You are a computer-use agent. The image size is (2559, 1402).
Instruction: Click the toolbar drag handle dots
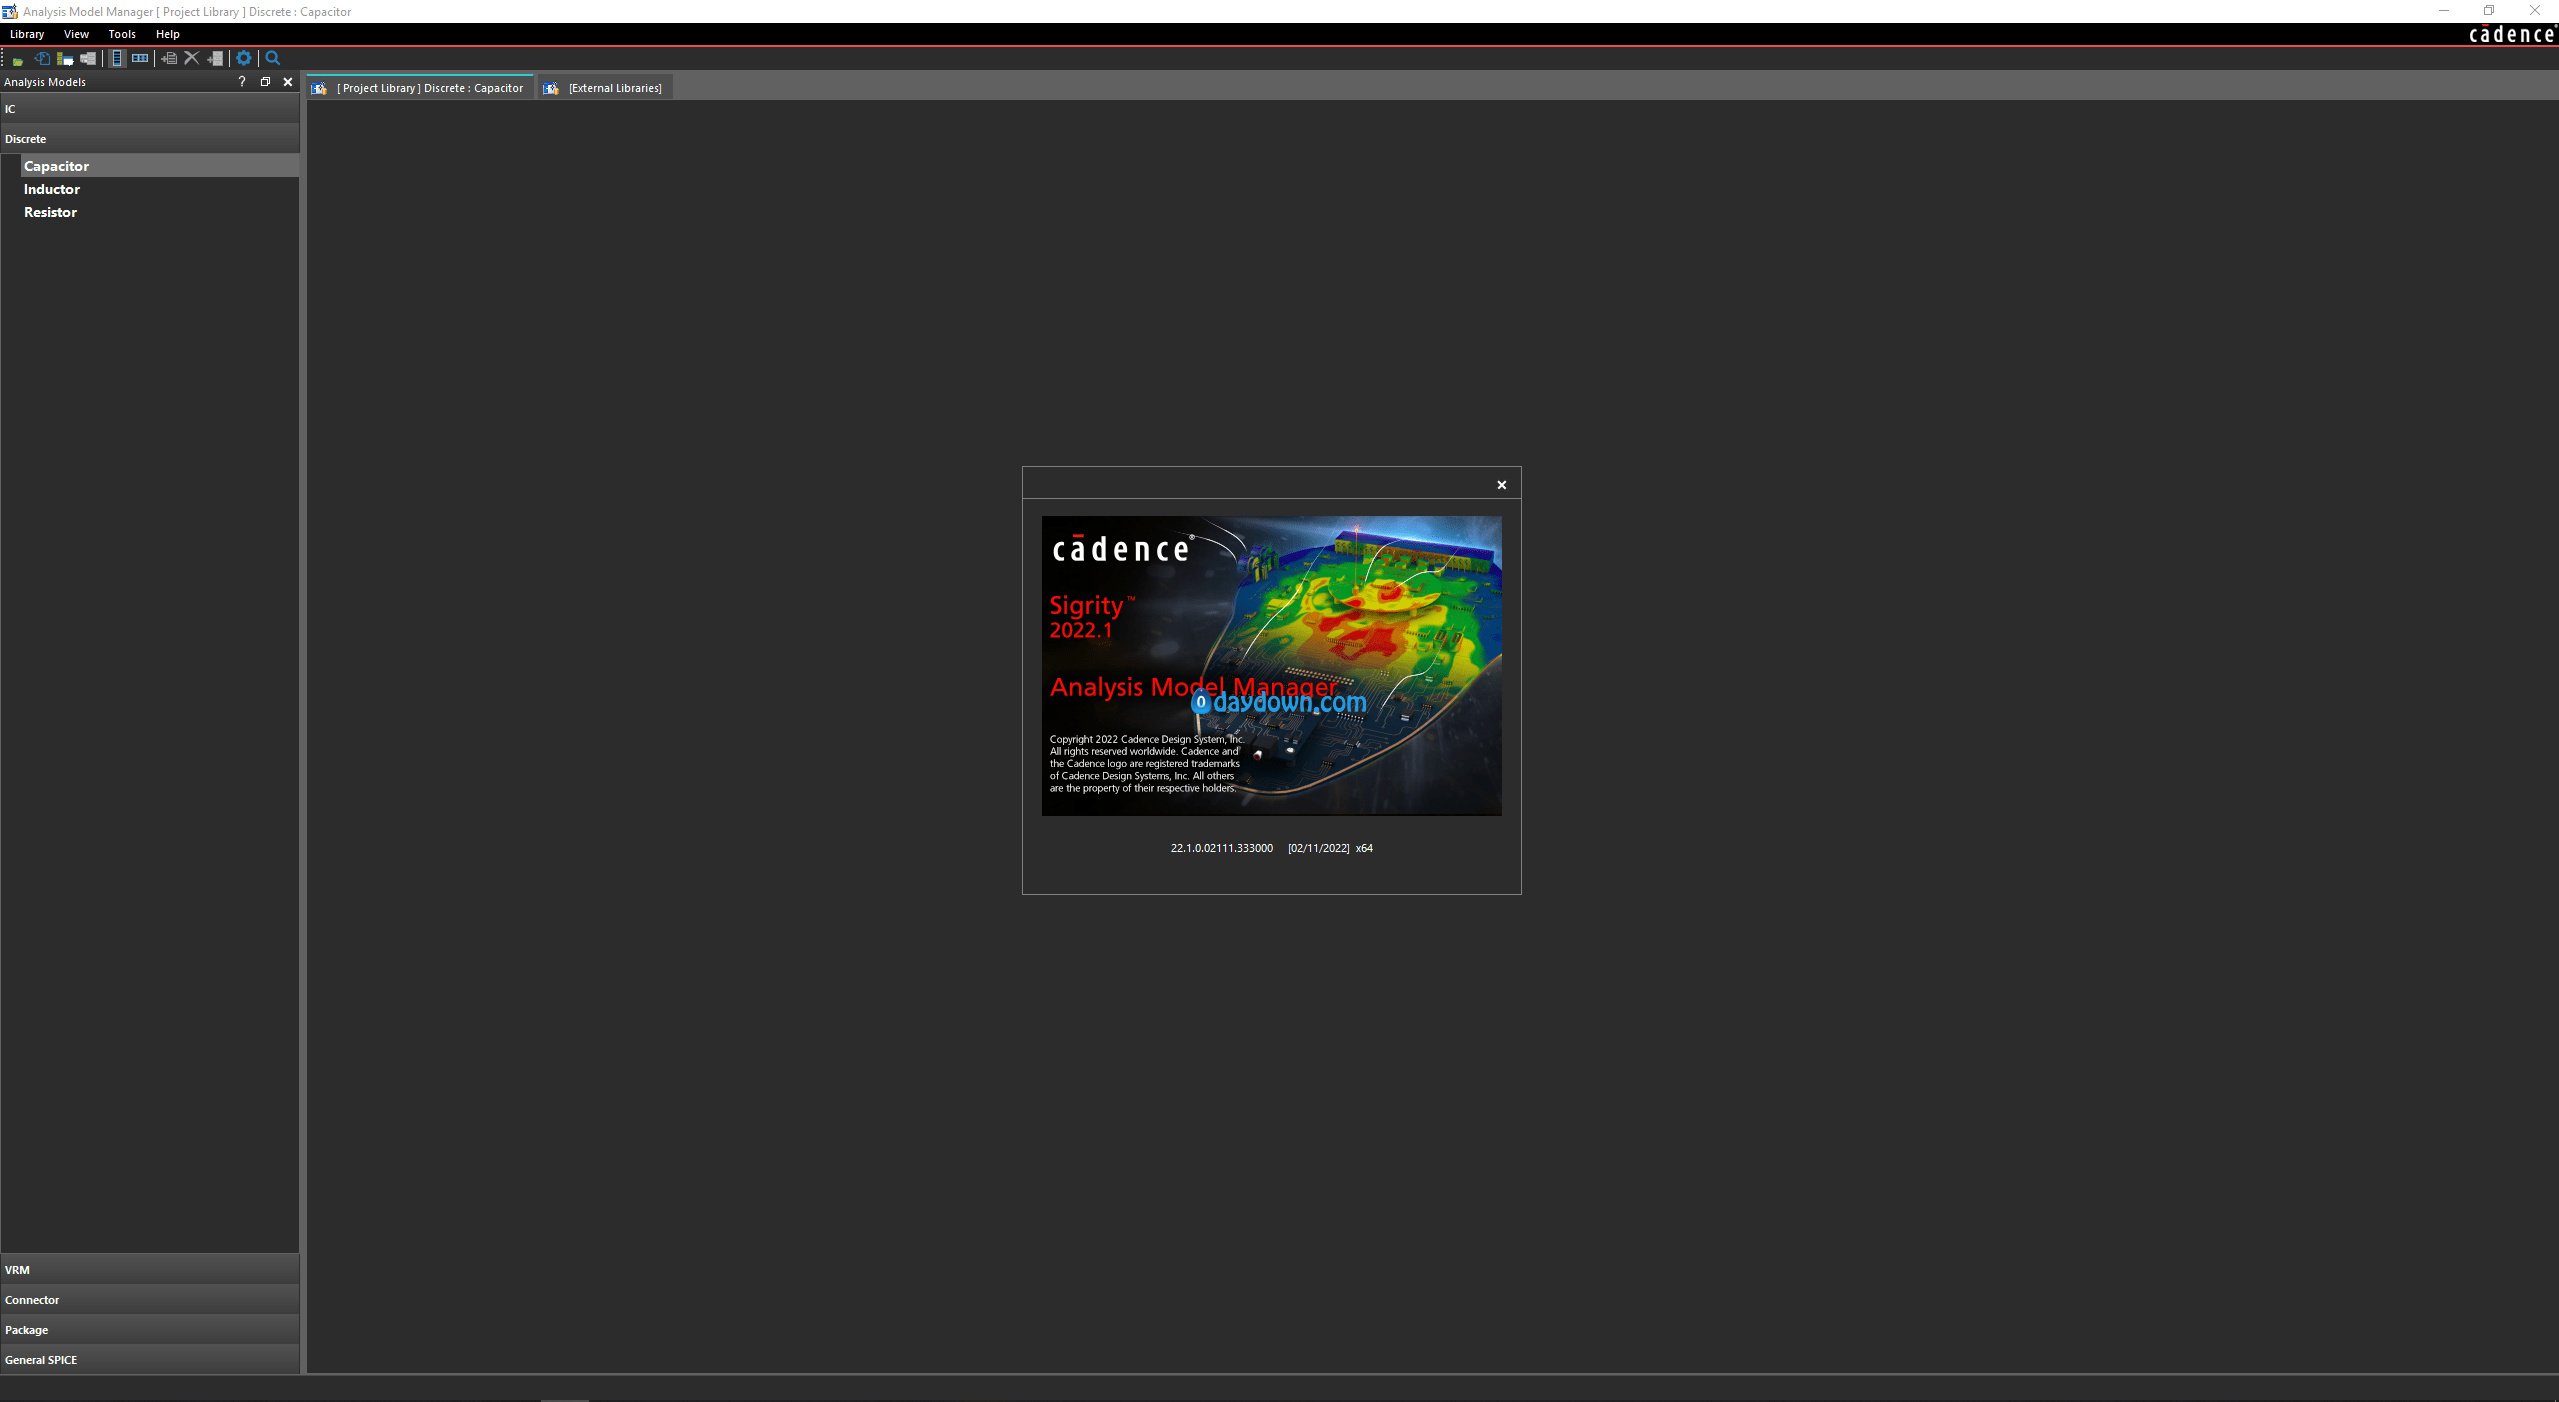point(3,58)
